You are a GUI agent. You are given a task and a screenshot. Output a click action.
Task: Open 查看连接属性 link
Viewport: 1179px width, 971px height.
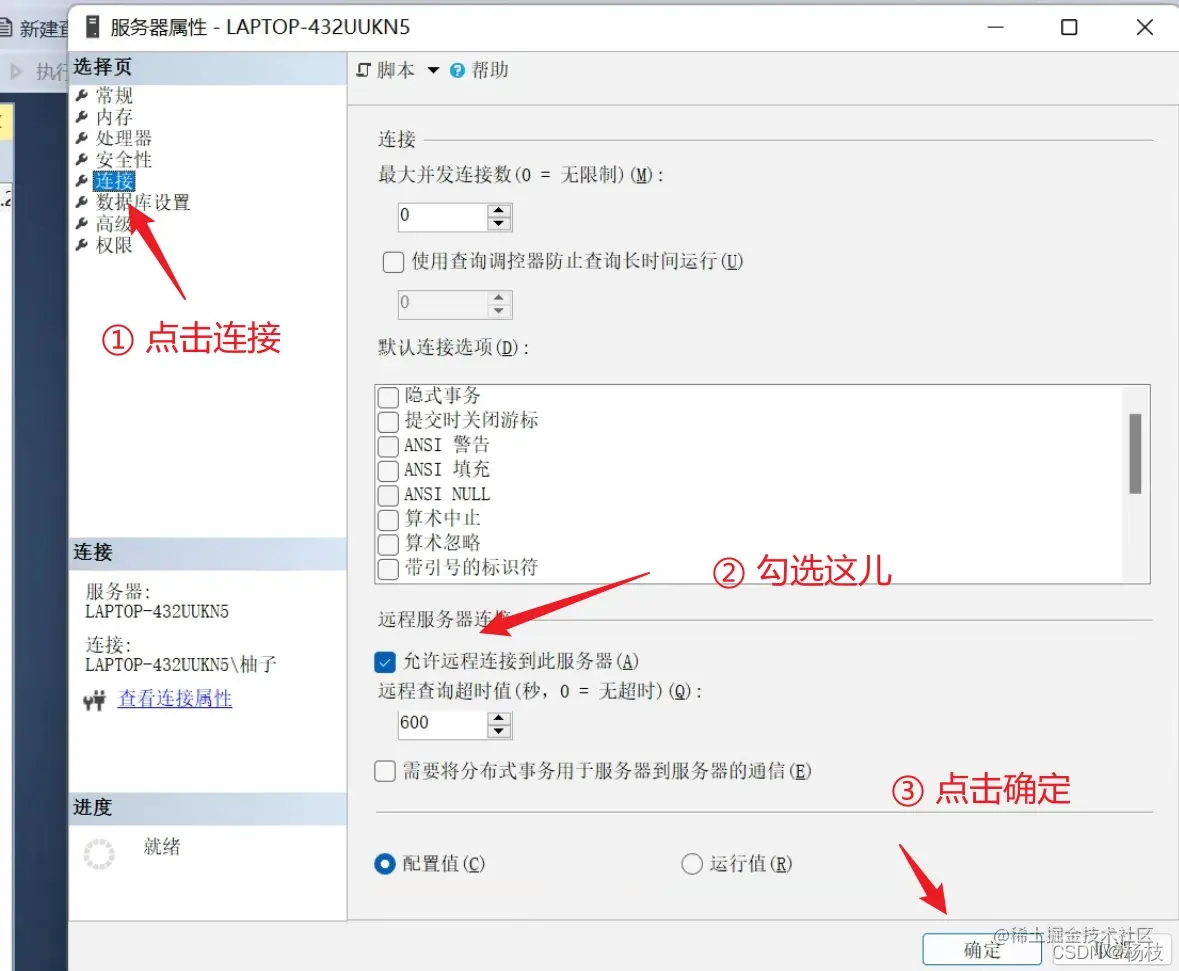174,699
